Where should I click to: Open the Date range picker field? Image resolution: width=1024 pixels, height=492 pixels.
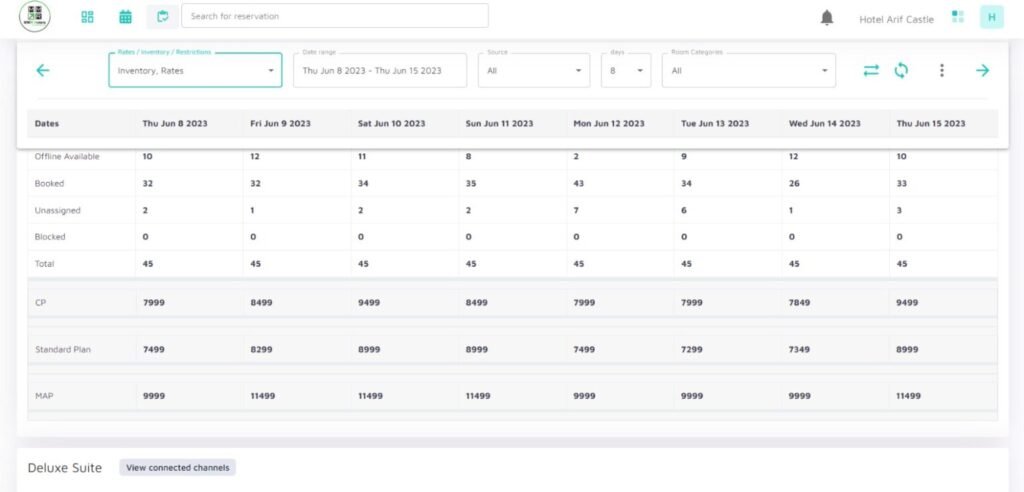pyautogui.click(x=379, y=71)
